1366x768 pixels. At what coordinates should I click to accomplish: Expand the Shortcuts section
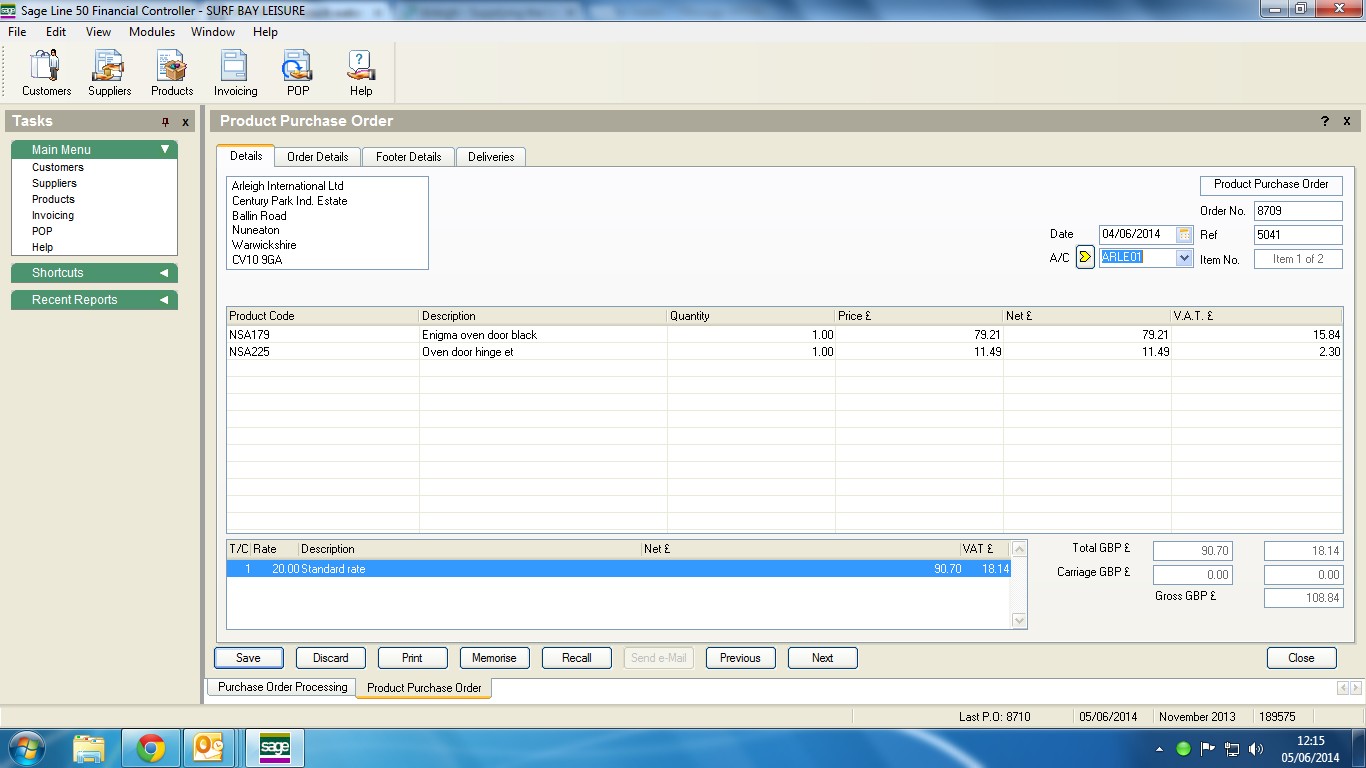pyautogui.click(x=164, y=273)
